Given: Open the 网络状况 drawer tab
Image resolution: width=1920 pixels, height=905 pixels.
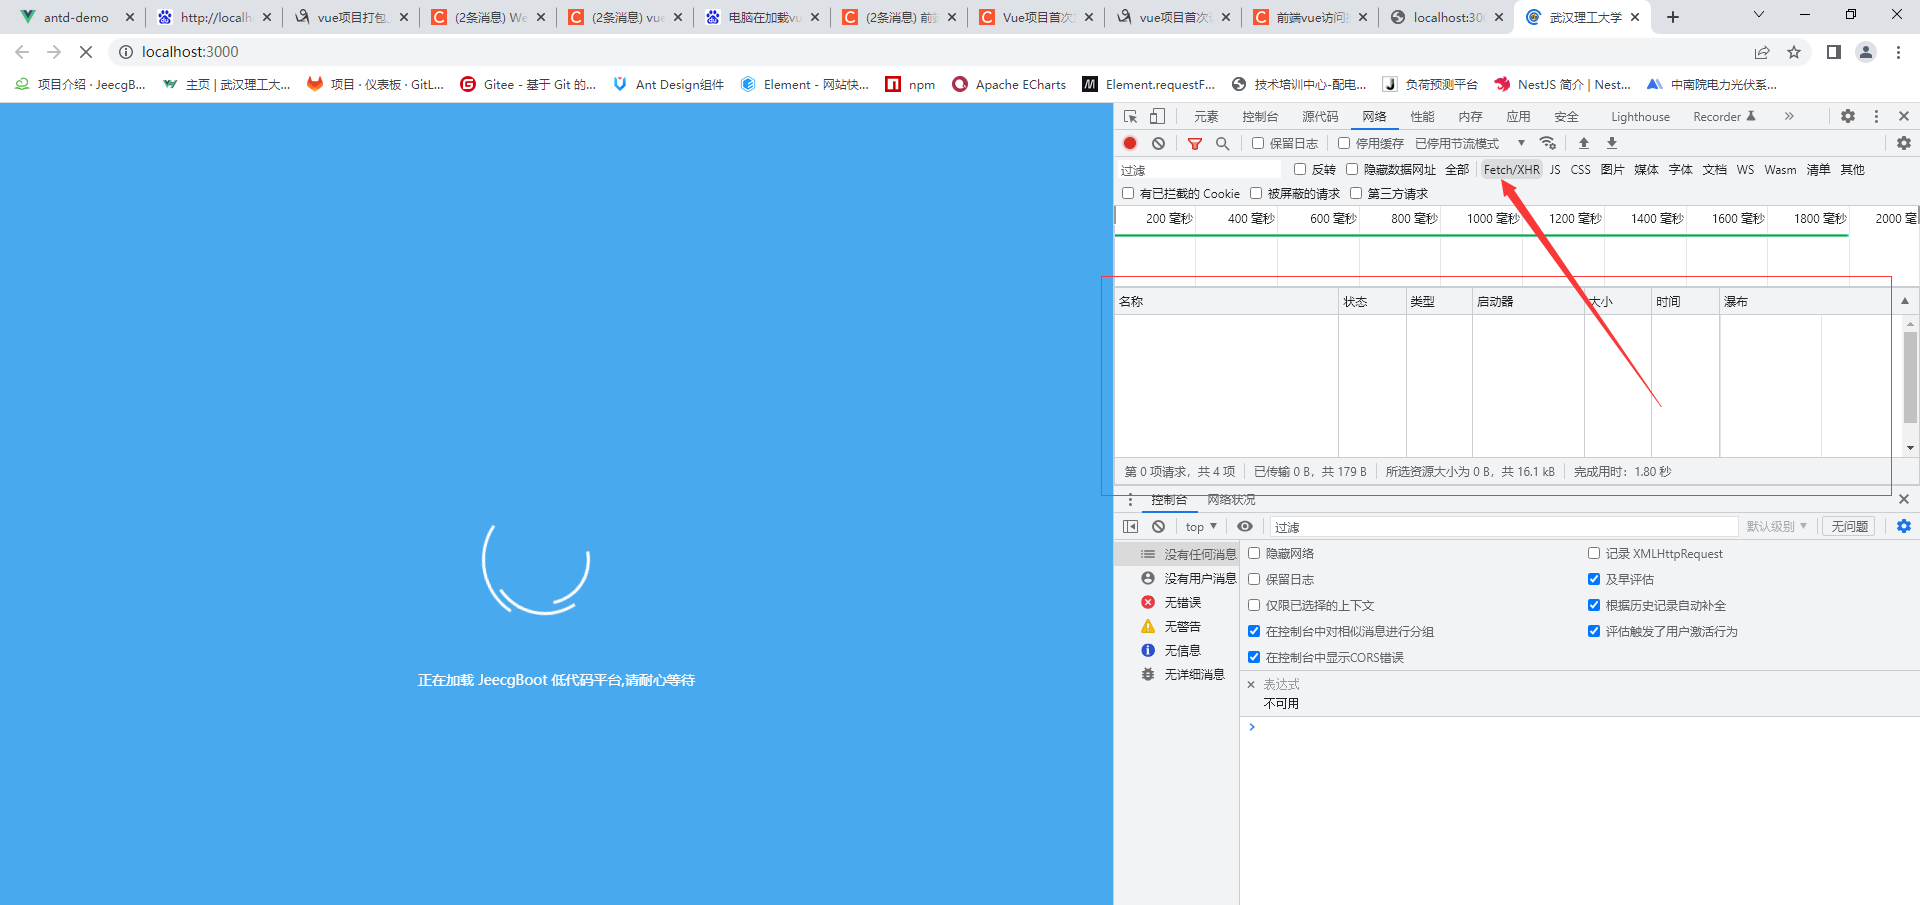Looking at the screenshot, I should click(1231, 500).
